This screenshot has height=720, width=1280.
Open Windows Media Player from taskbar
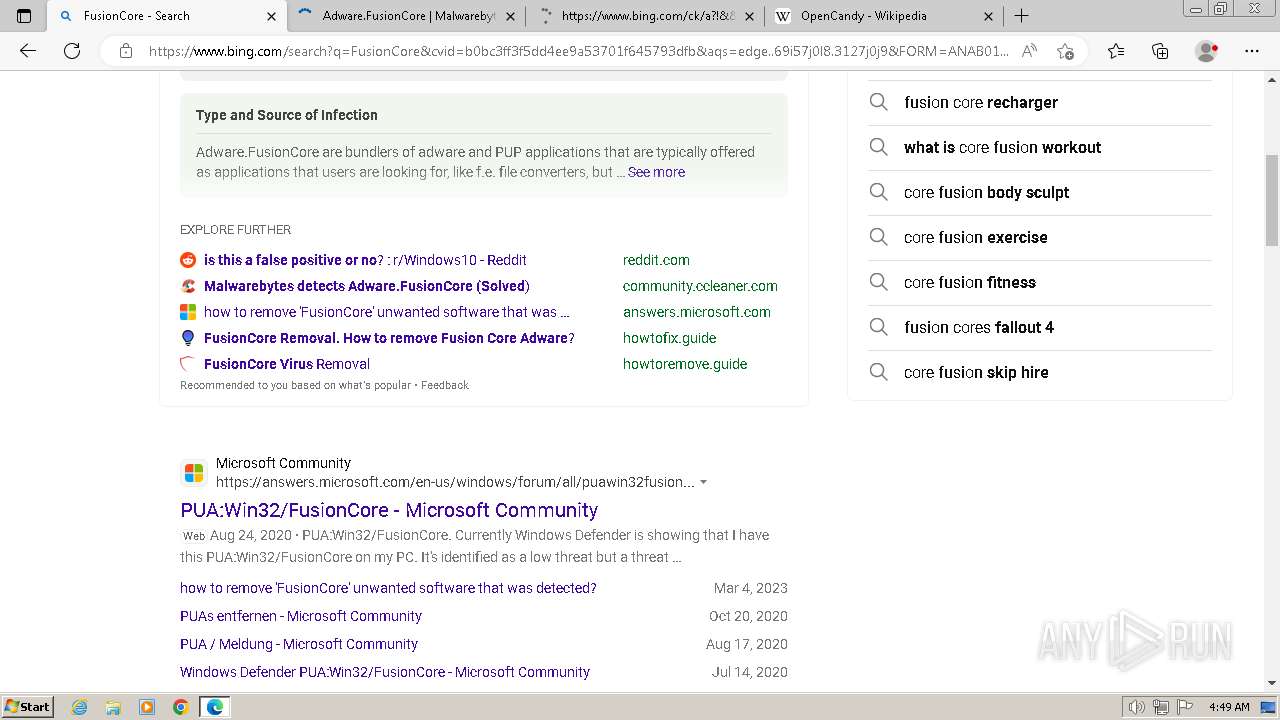pos(147,707)
